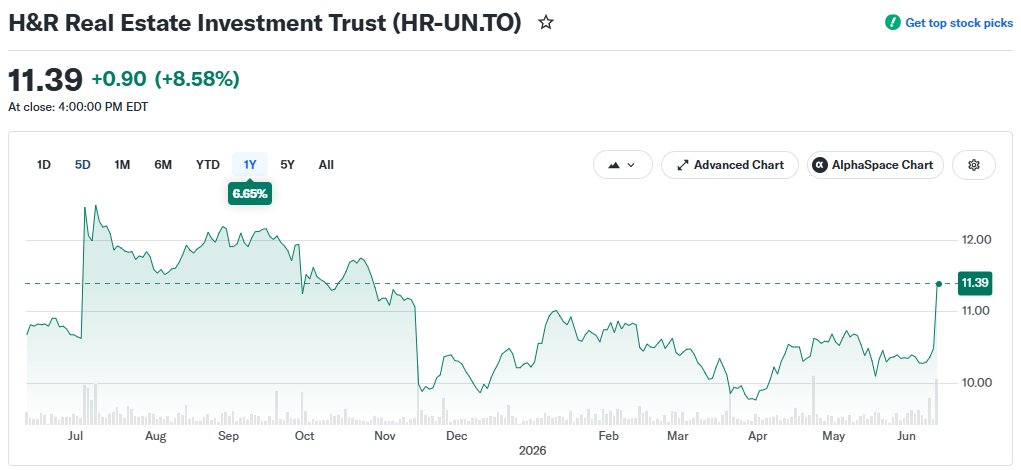Open the AlphaSpace Chart button
Viewport: 1021px width, 470px height.
click(x=874, y=165)
